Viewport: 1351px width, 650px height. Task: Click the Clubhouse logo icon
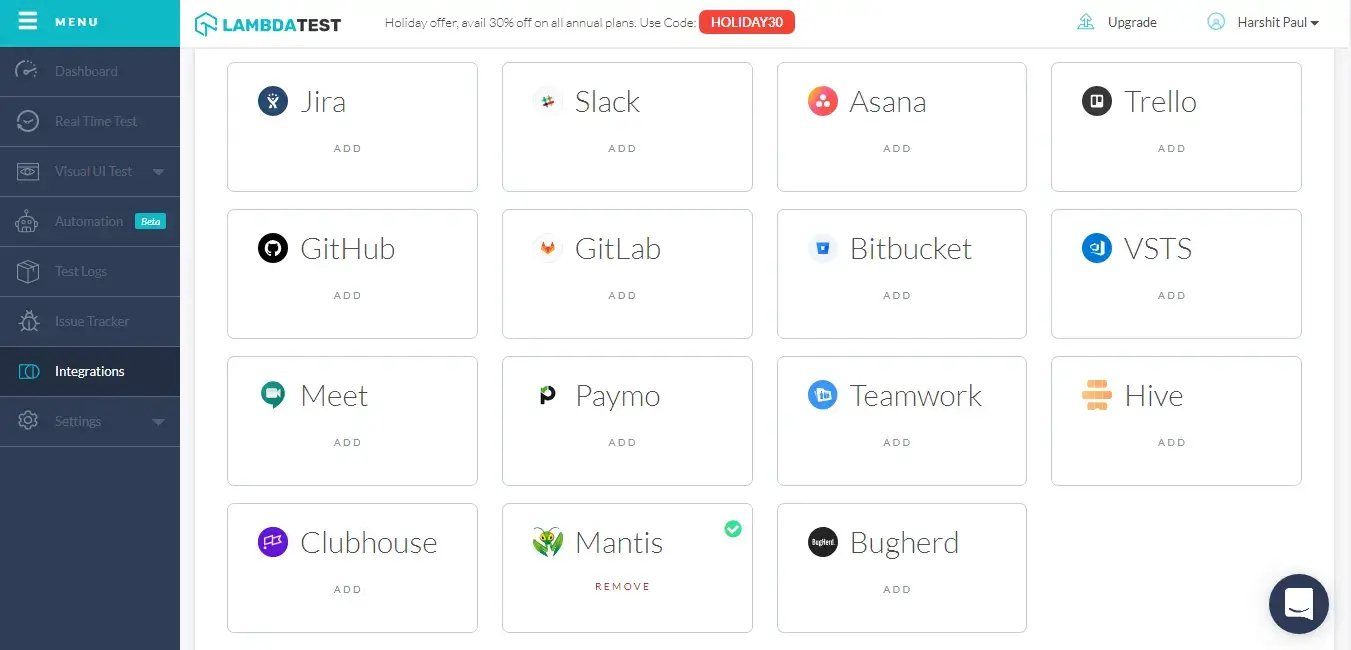tap(272, 542)
